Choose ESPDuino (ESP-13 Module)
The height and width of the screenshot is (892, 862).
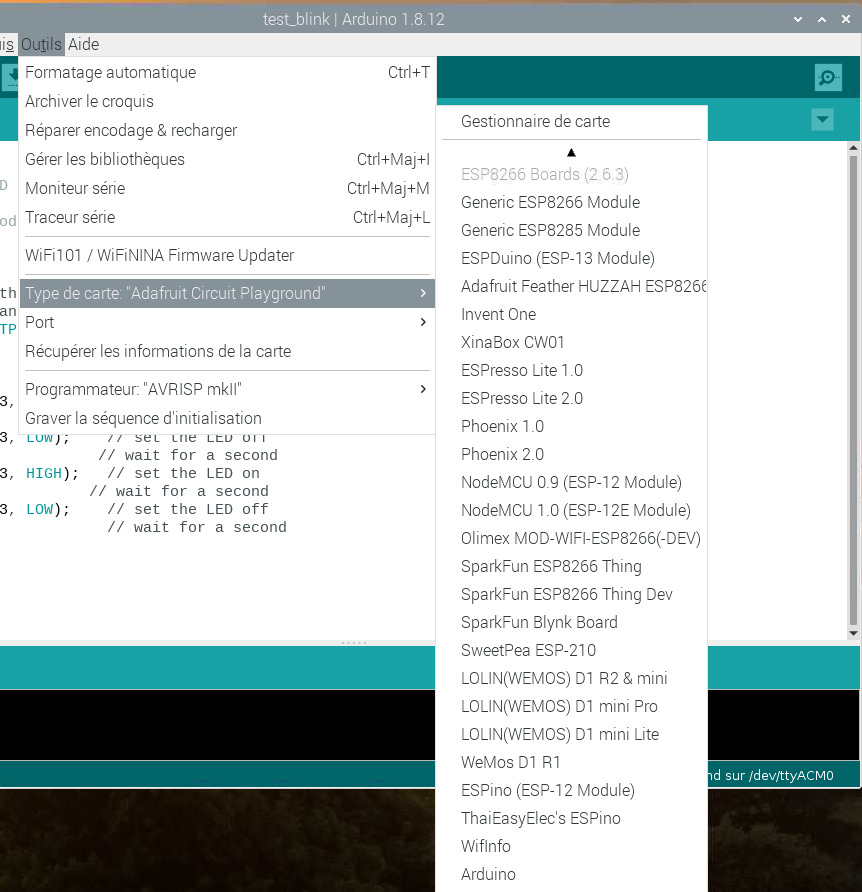571,258
